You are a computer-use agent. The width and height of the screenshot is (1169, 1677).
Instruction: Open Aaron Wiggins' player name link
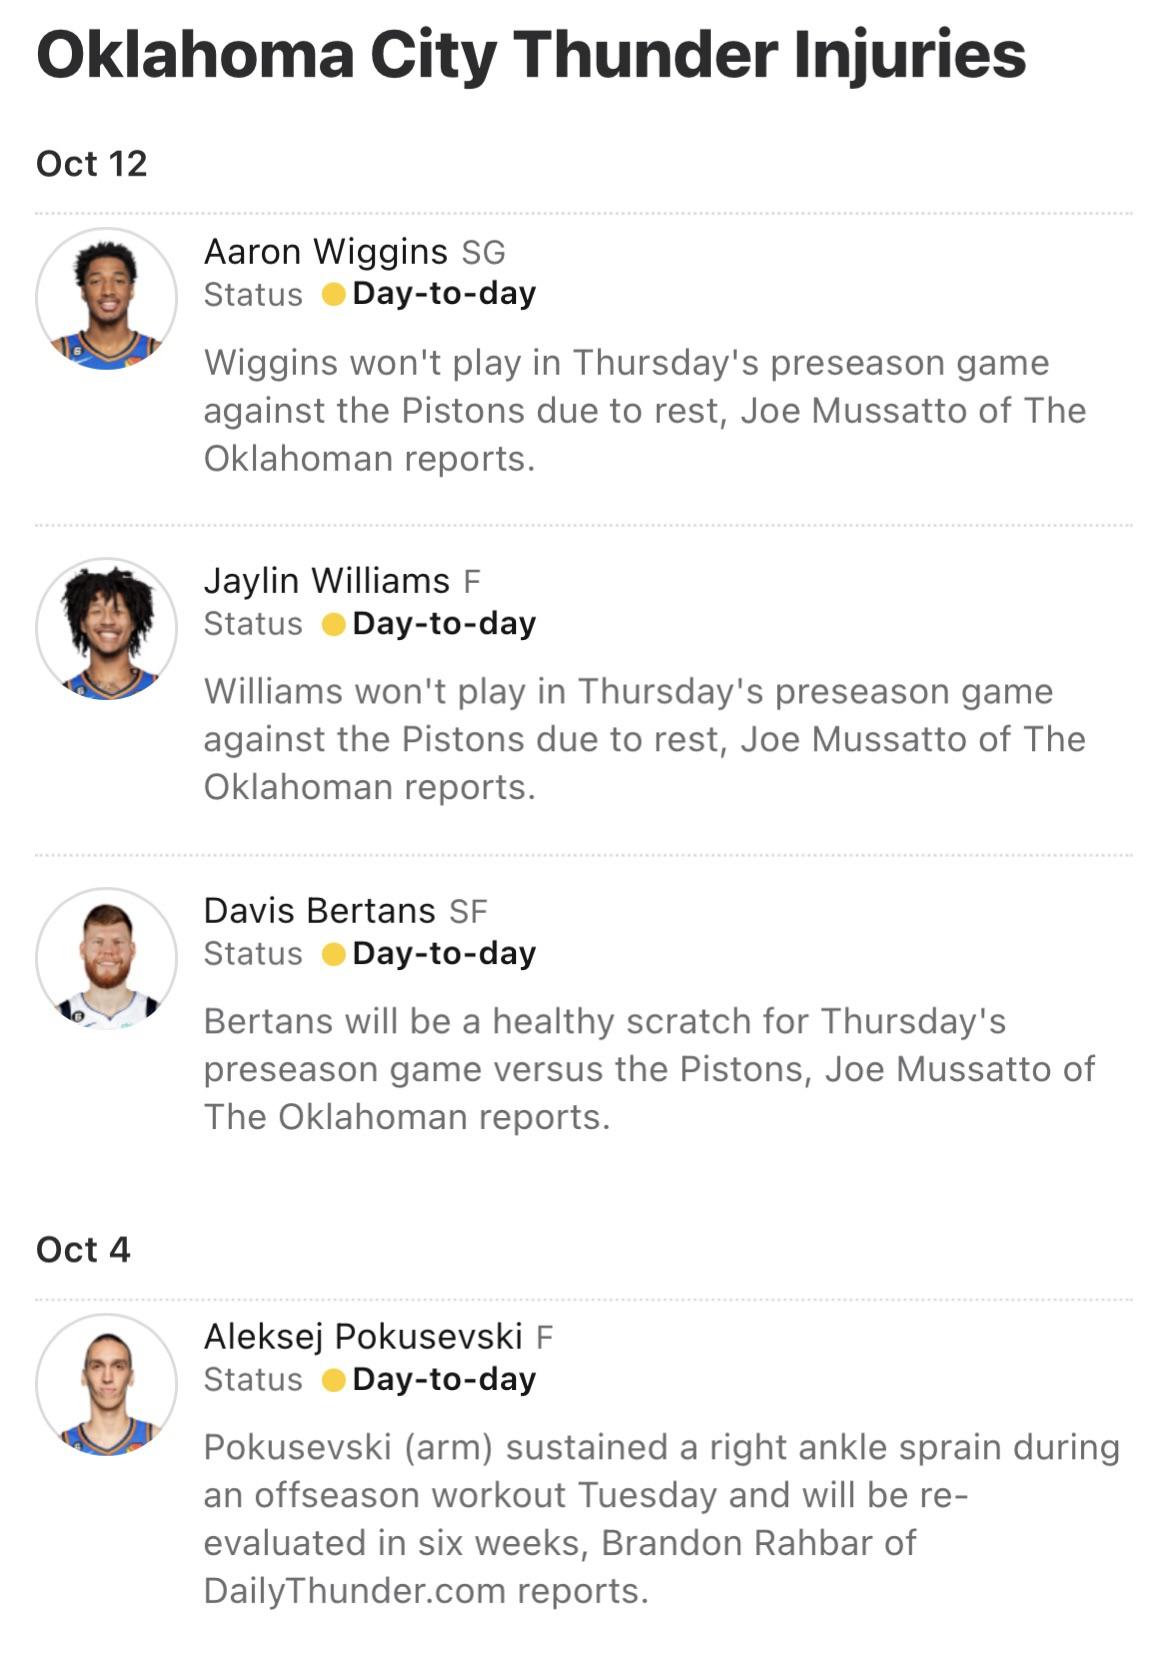[325, 251]
